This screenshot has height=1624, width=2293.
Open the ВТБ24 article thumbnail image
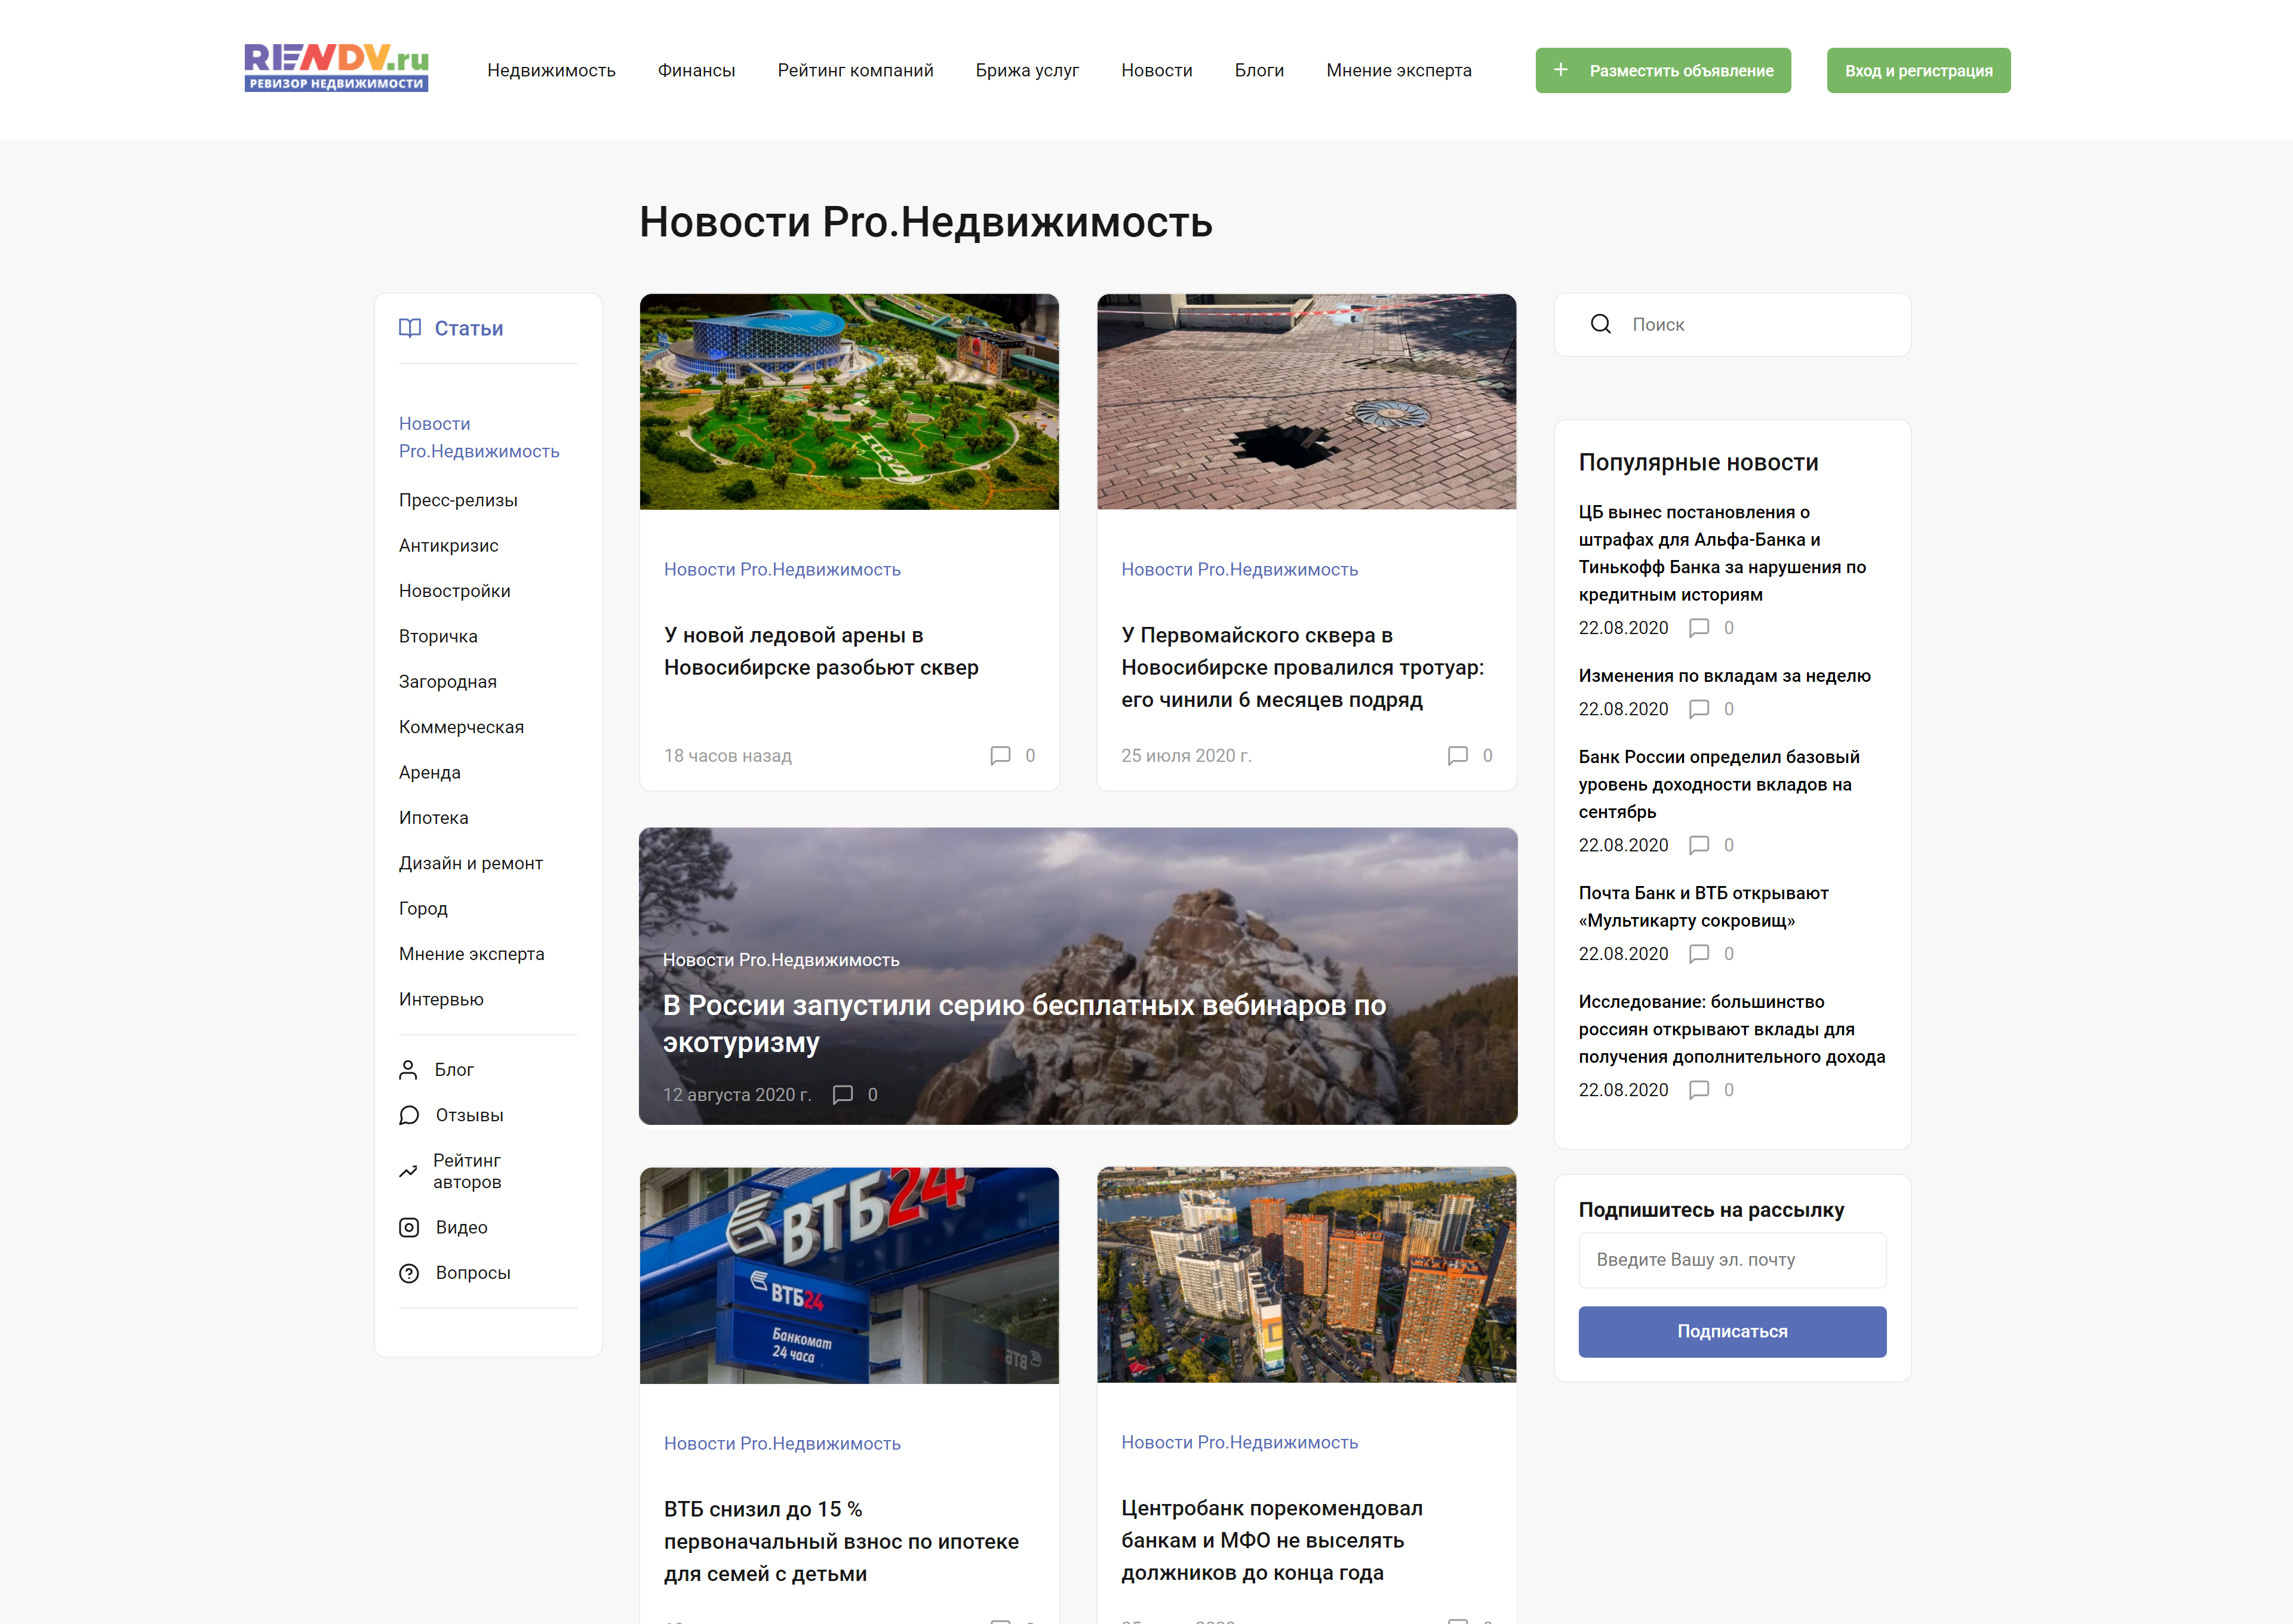(849, 1275)
